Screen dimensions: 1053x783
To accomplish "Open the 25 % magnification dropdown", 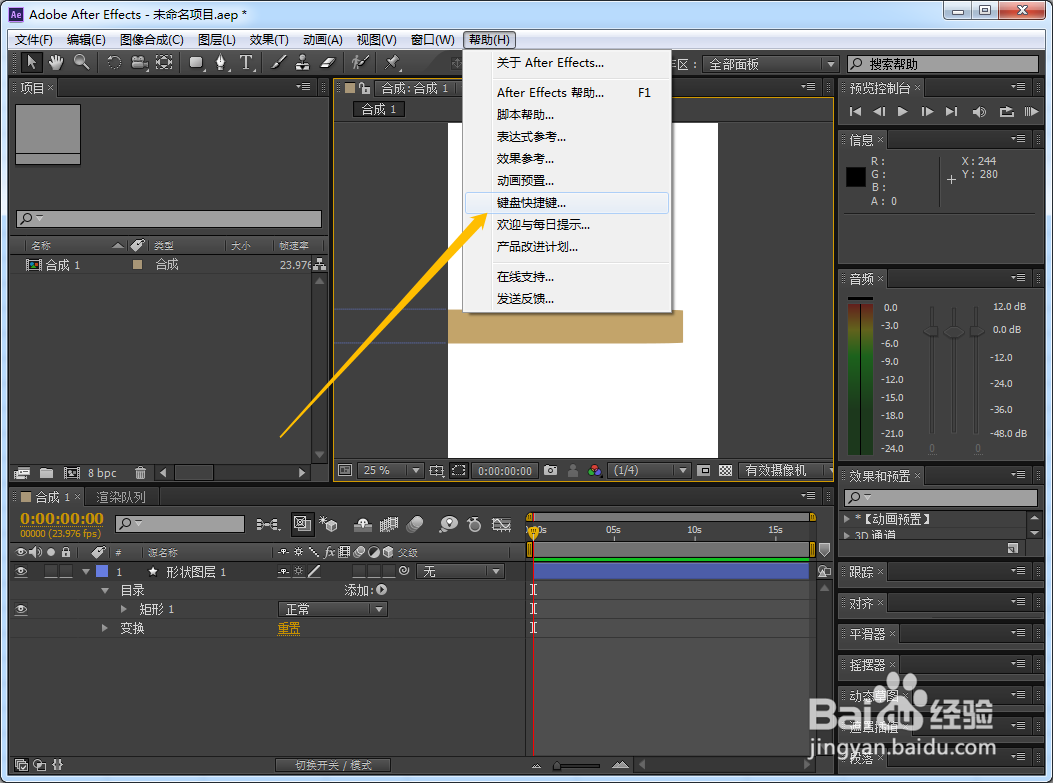I will pos(390,471).
